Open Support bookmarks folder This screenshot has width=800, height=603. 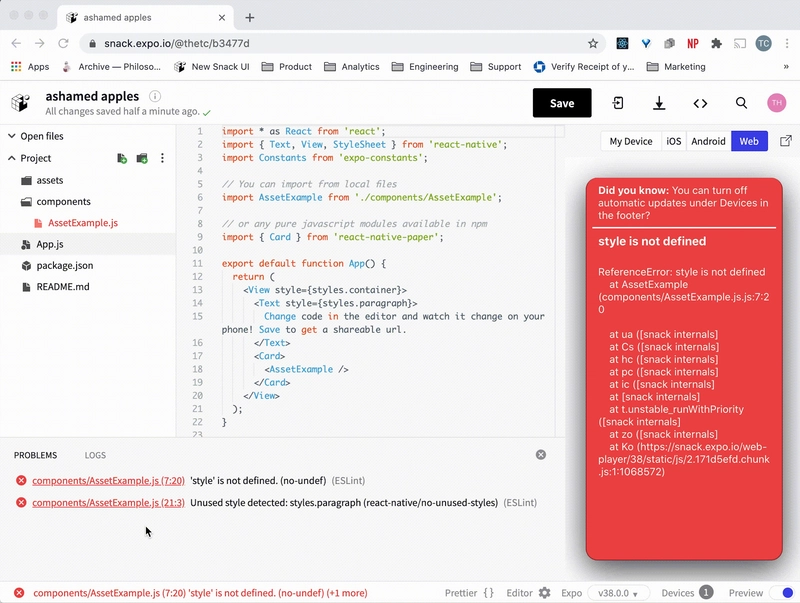(x=496, y=67)
